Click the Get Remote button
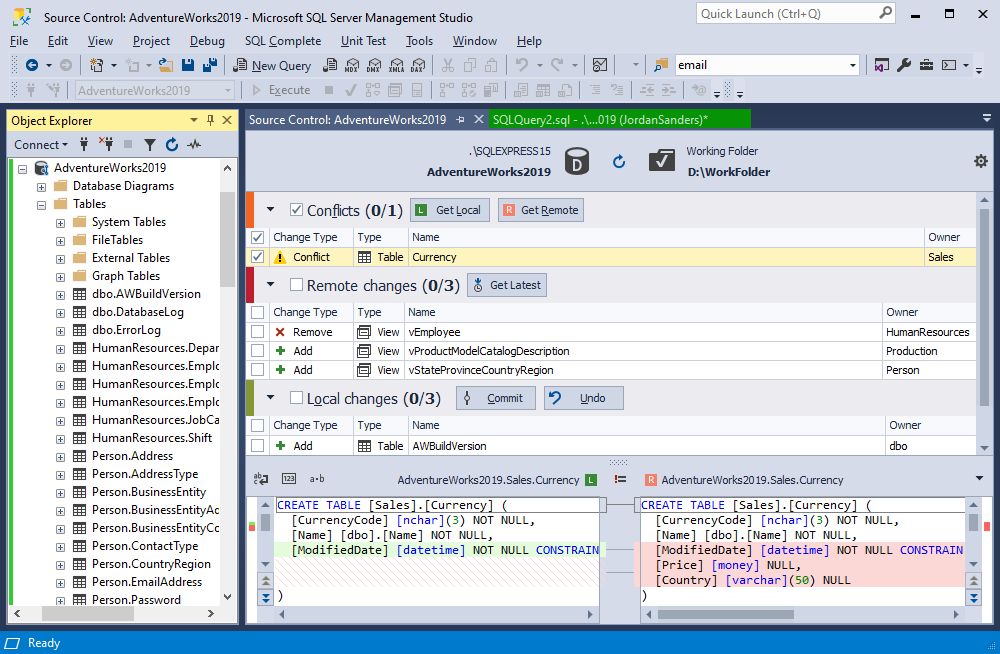Screen dimensions: 1000x654 [541, 210]
